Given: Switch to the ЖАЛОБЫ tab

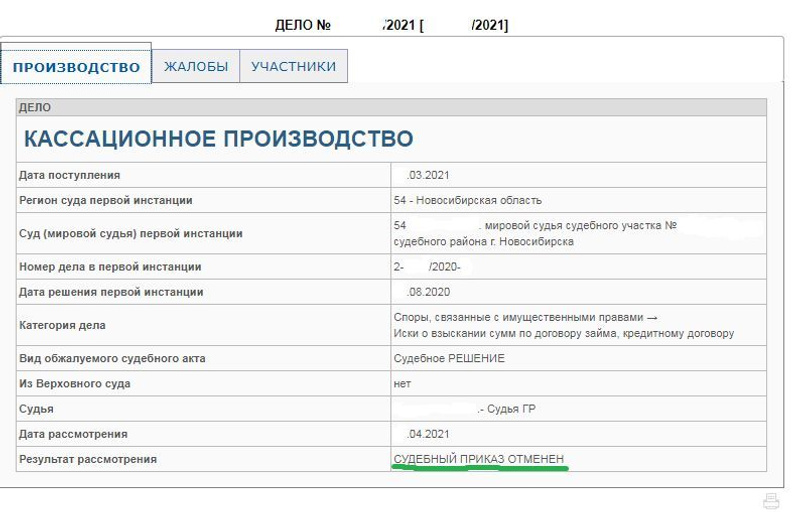Looking at the screenshot, I should pos(196,66).
